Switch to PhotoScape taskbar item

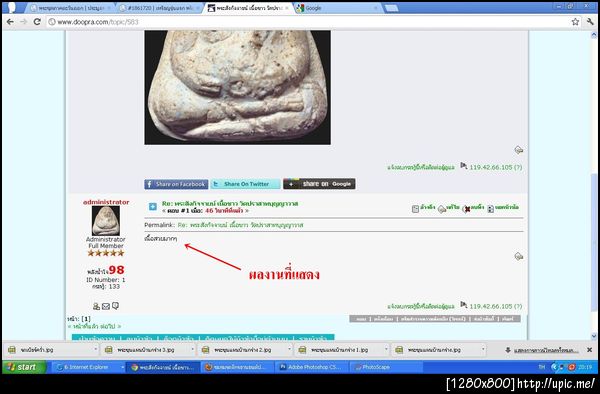coord(386,367)
